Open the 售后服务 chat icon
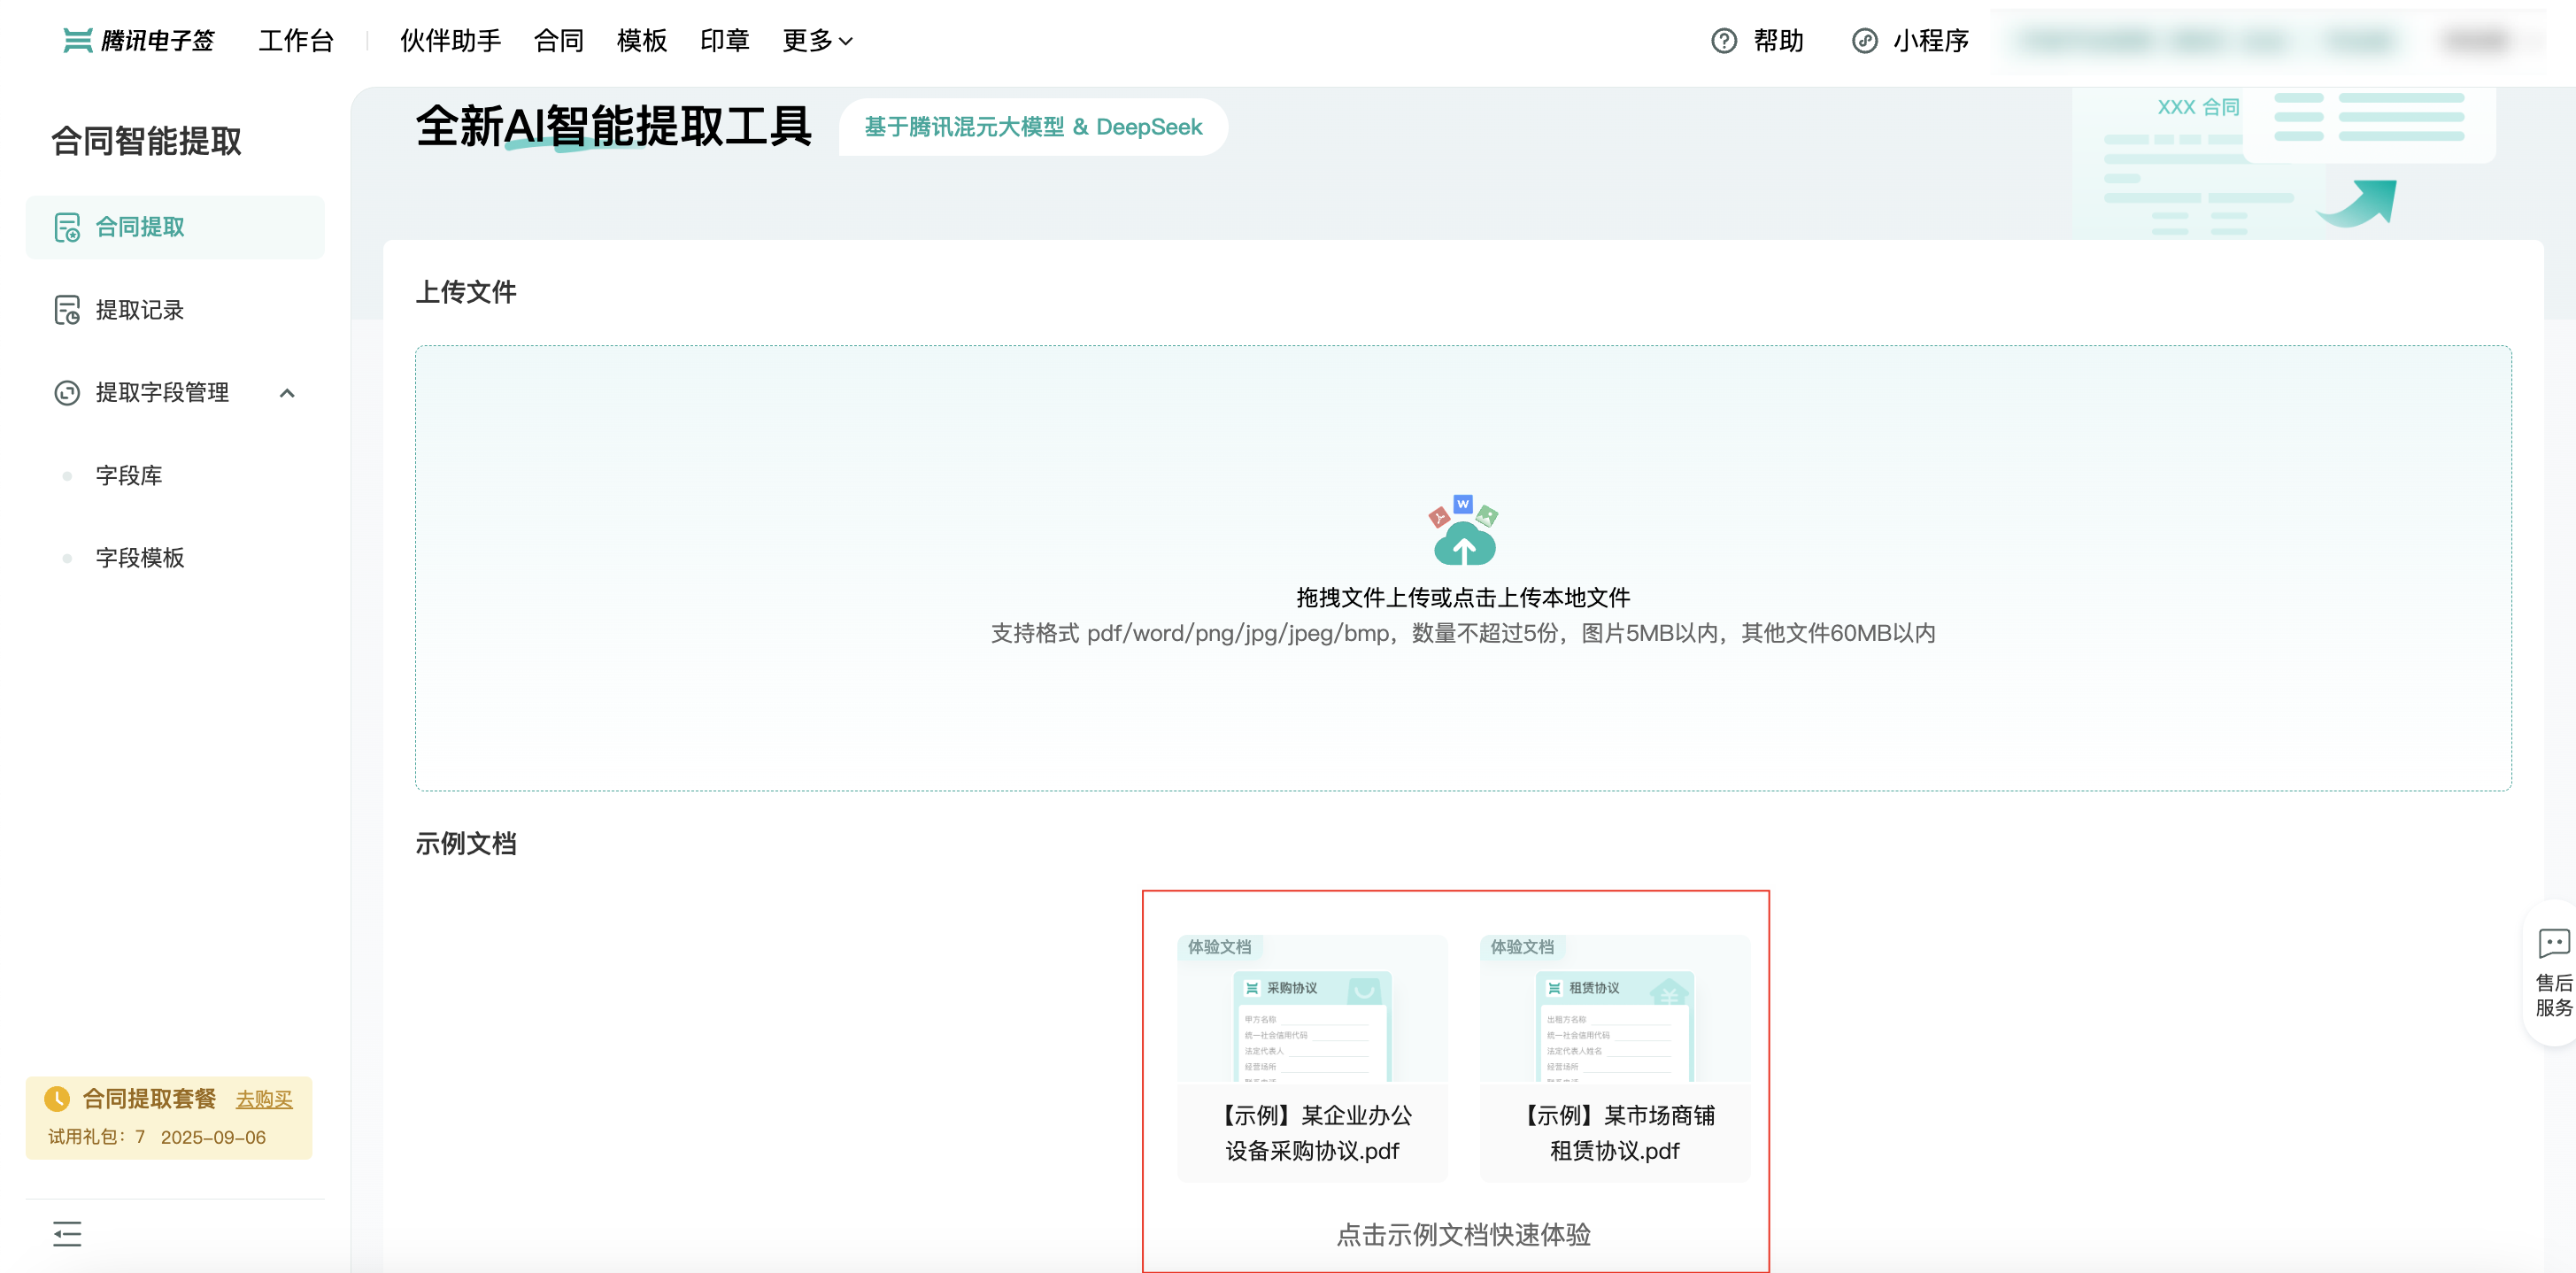Image resolution: width=2576 pixels, height=1273 pixels. tap(2554, 943)
